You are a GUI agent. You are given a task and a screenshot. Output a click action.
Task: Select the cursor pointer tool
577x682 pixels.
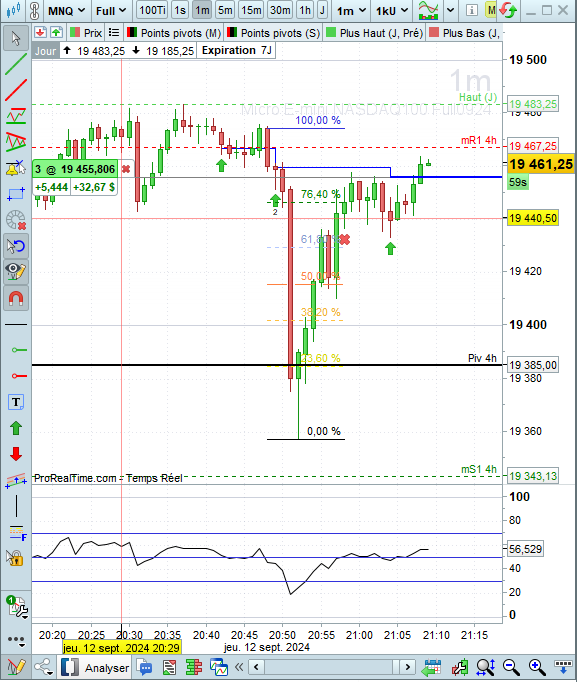point(16,38)
